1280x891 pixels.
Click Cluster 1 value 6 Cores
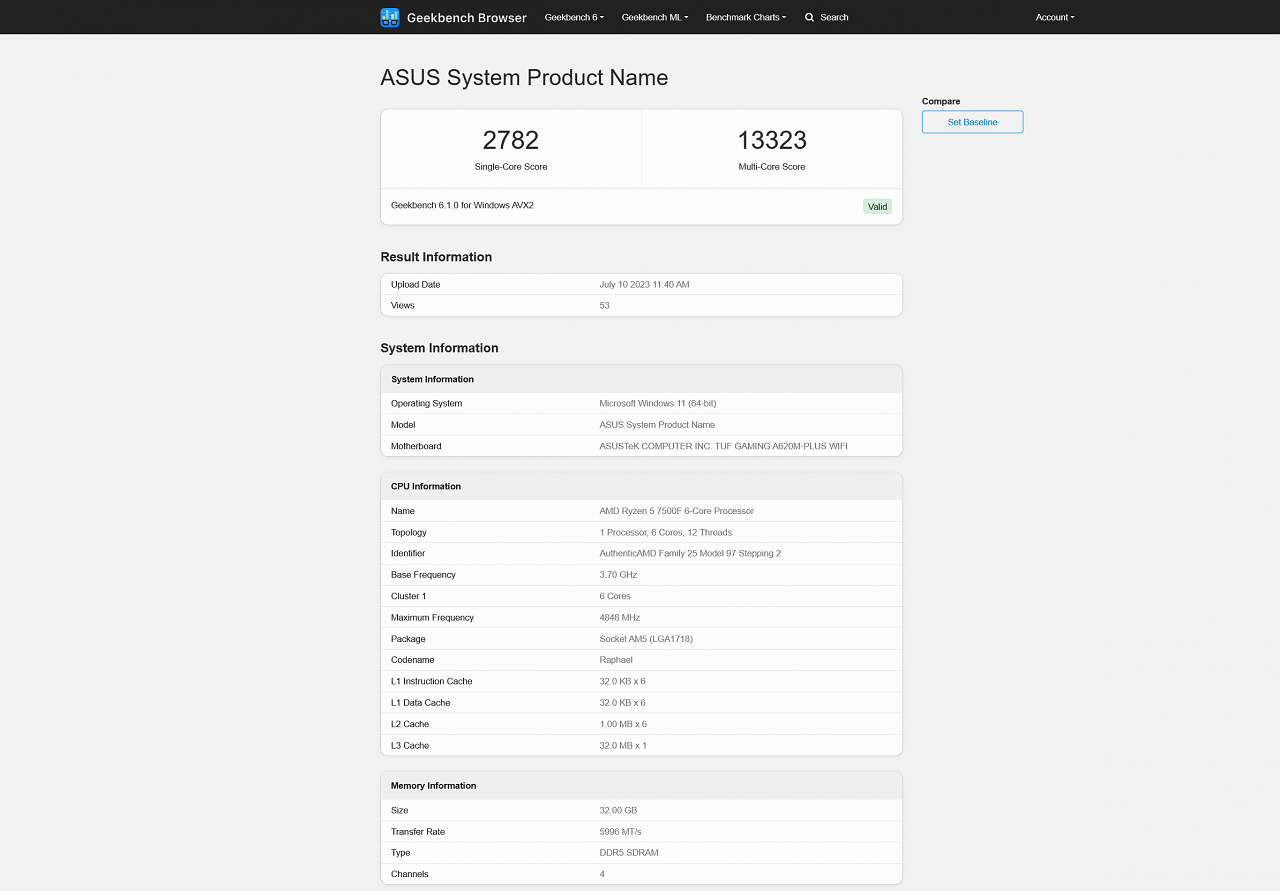(x=615, y=596)
